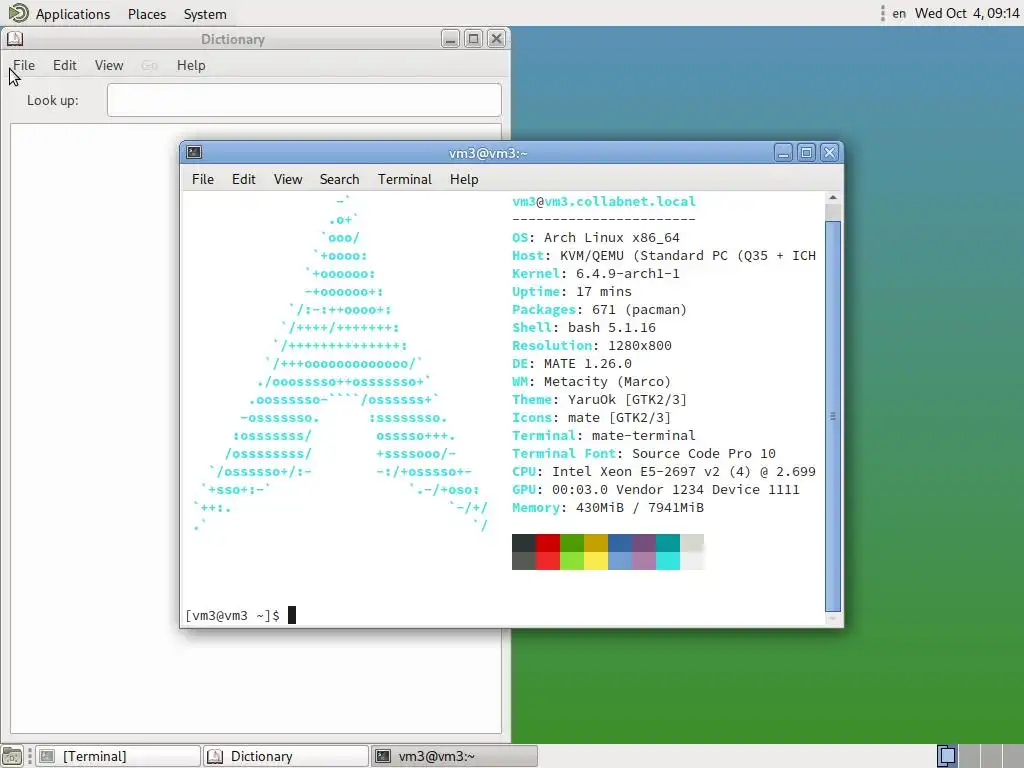Click the en keyboard layout indicator
Screen dimensions: 1024x768
coord(899,13)
